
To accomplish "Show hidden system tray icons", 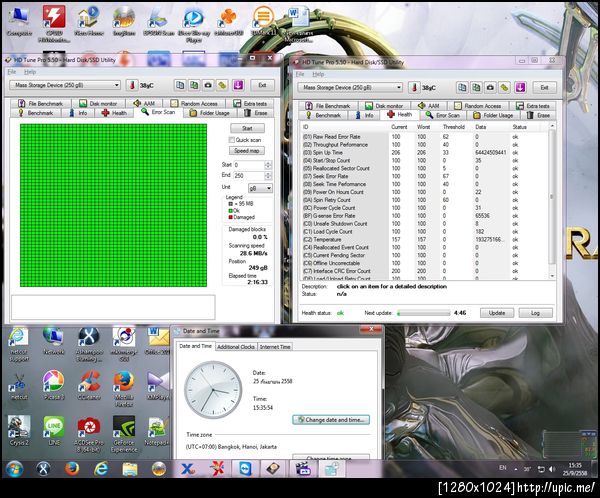I will 516,469.
